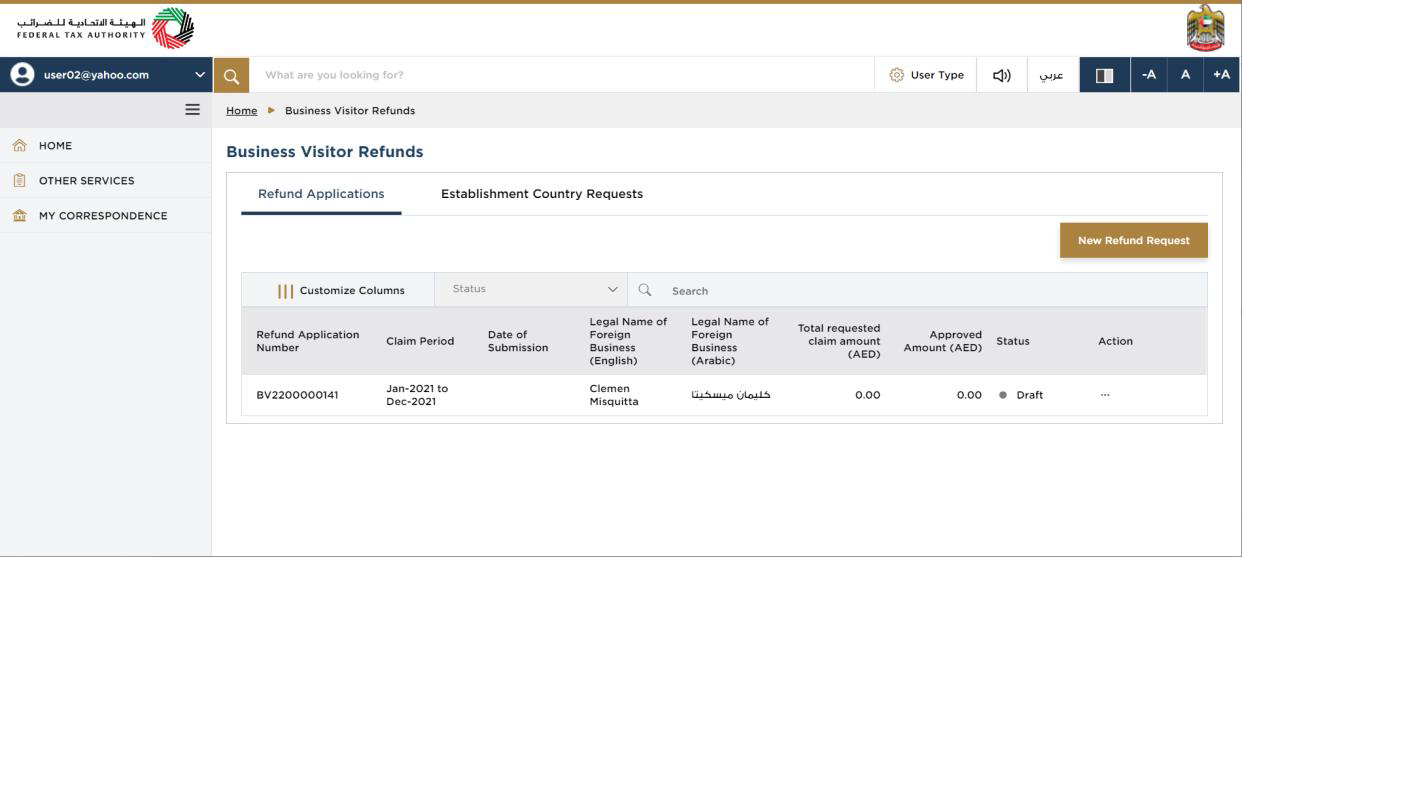The height and width of the screenshot is (801, 1414).
Task: Increase font size with +A
Action: (x=1221, y=75)
